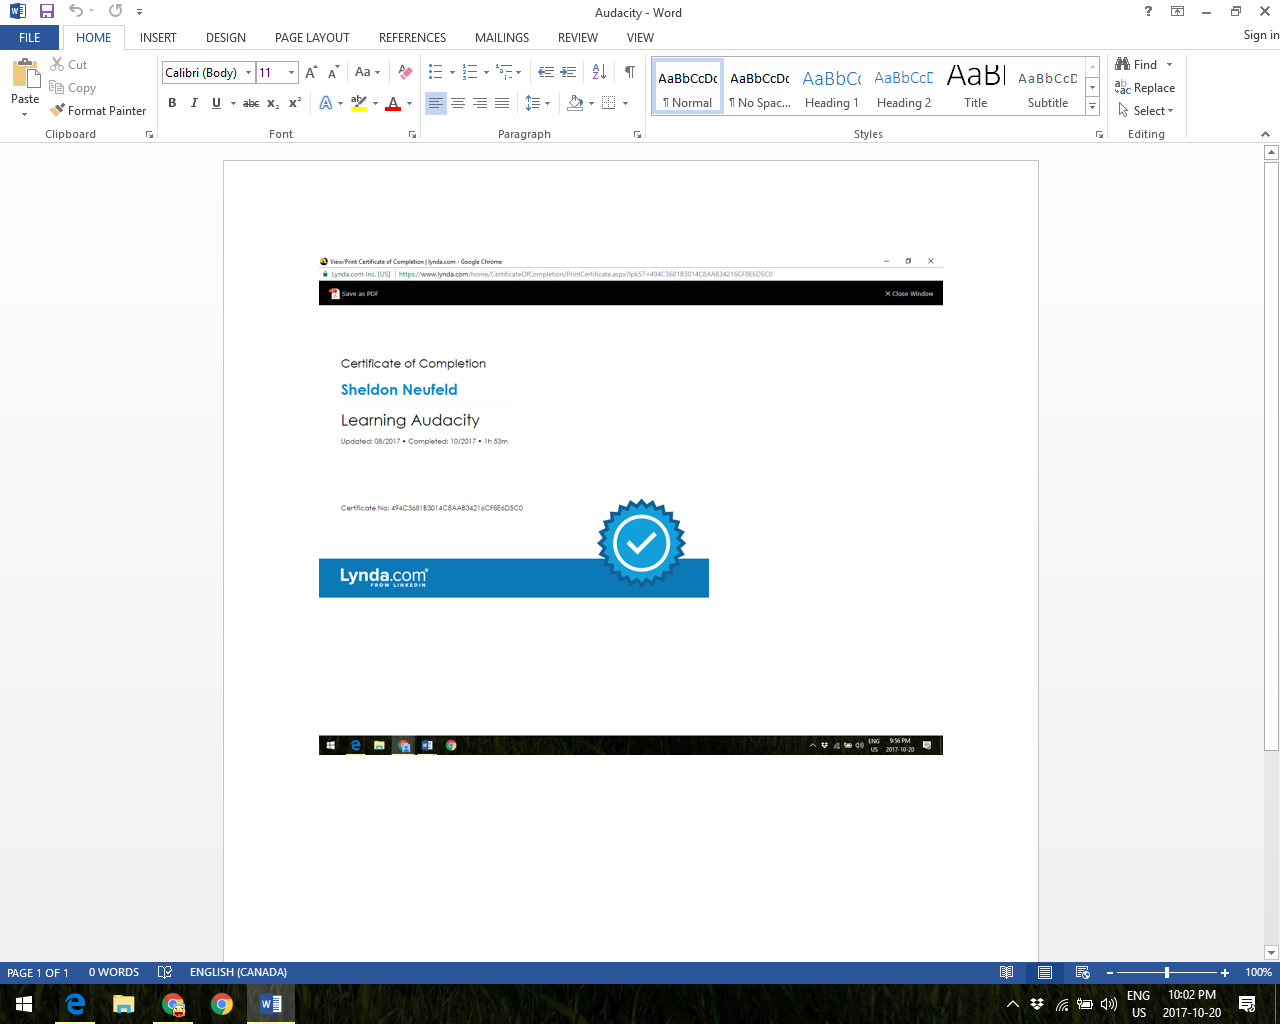Click the Ribbon Display Options icon
1280x1024 pixels.
(1178, 11)
